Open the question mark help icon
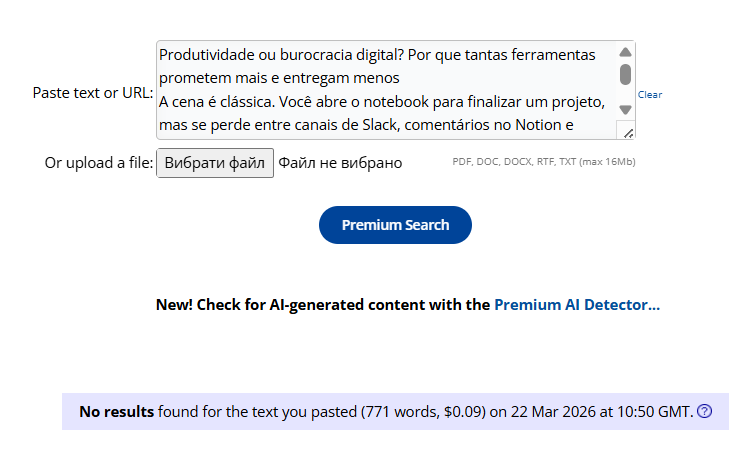This screenshot has height=454, width=745. point(705,411)
